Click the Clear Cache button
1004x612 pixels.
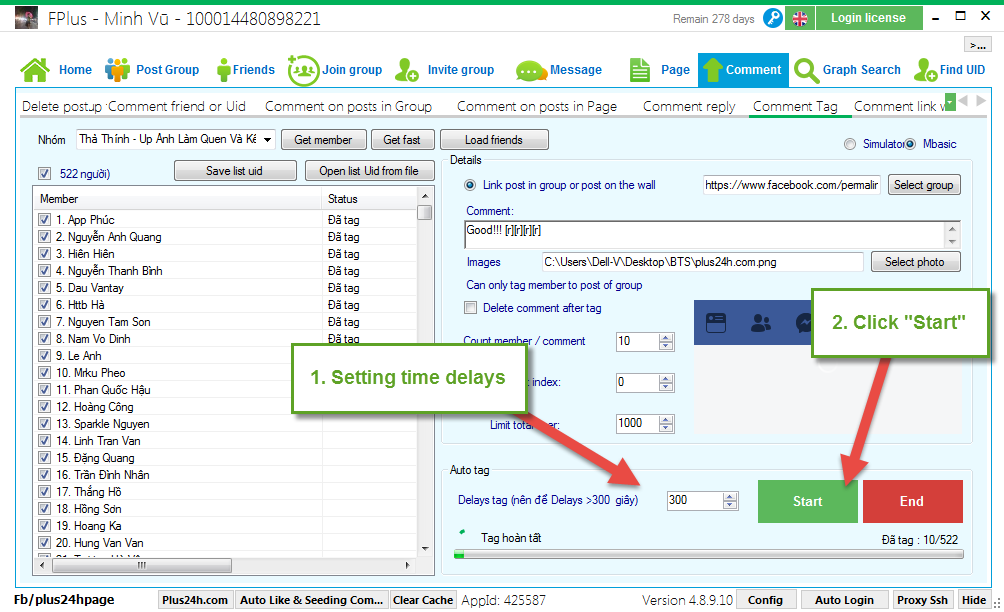pyautogui.click(x=423, y=600)
